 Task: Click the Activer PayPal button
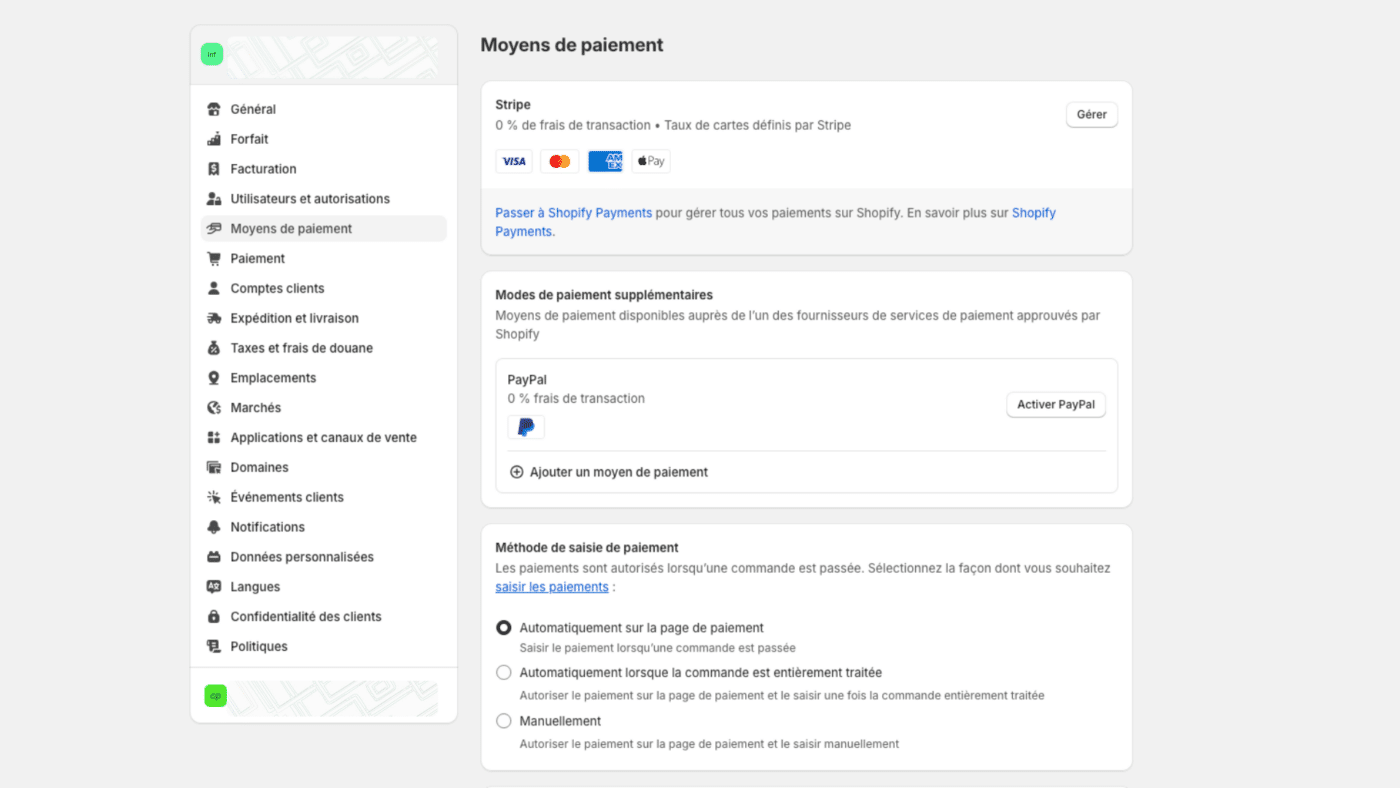point(1056,405)
